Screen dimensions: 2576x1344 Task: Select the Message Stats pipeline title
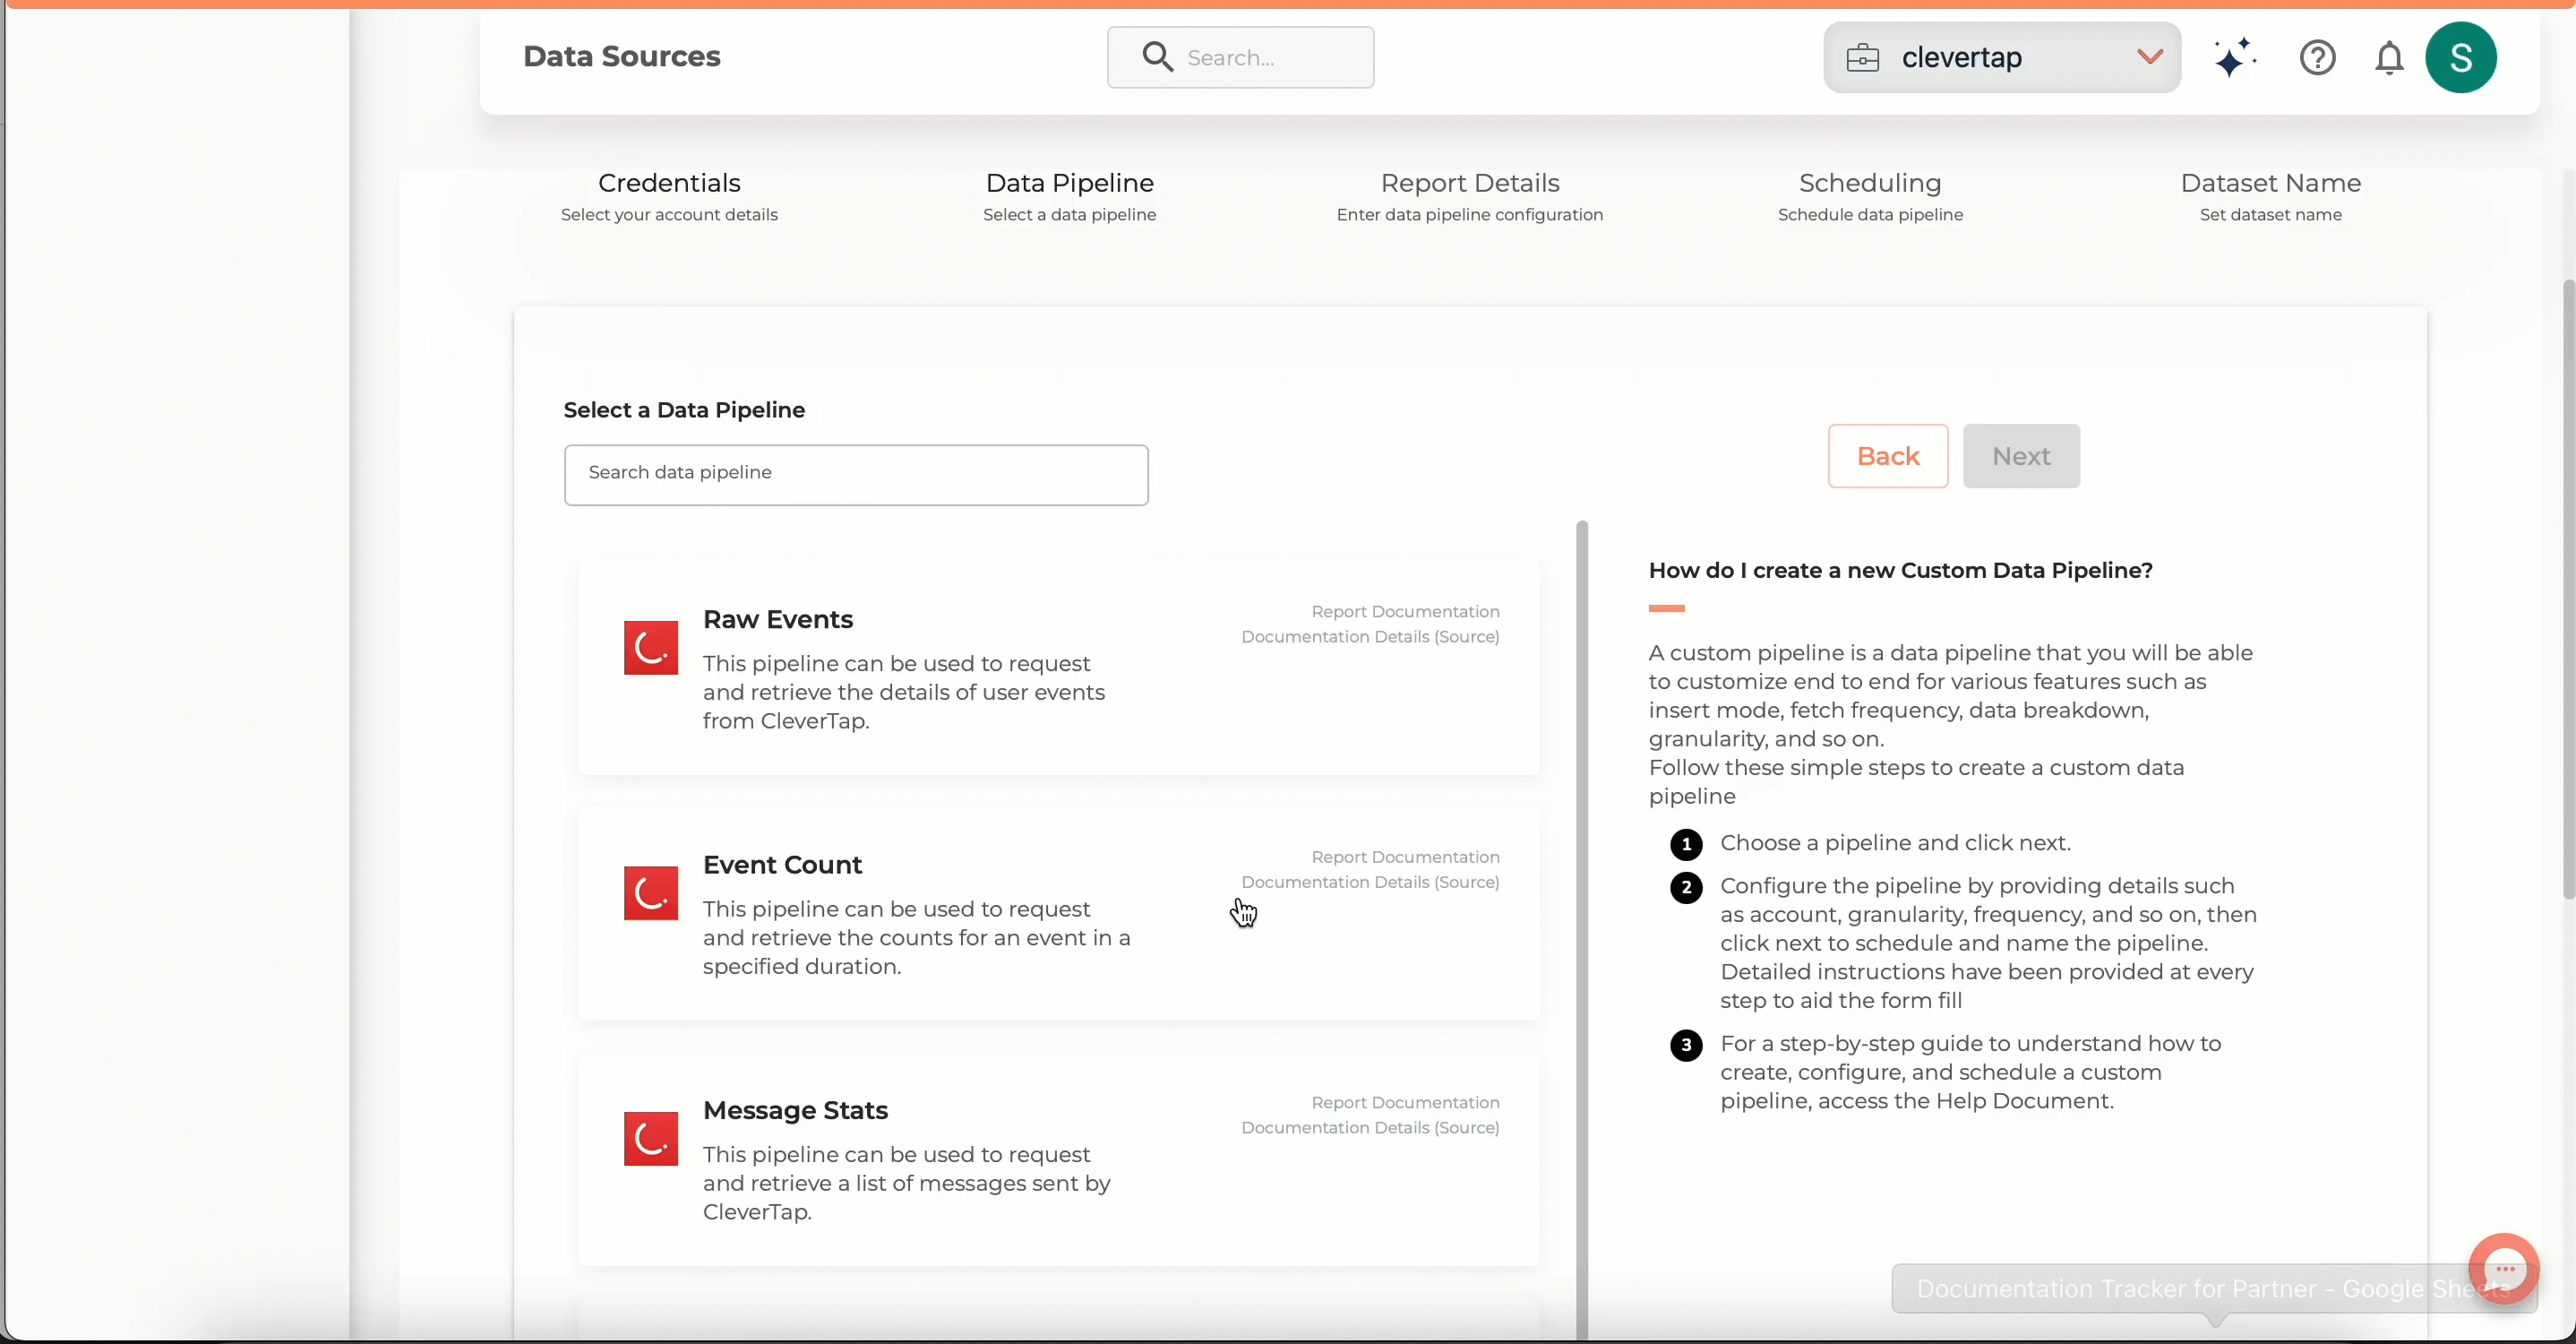click(795, 1110)
